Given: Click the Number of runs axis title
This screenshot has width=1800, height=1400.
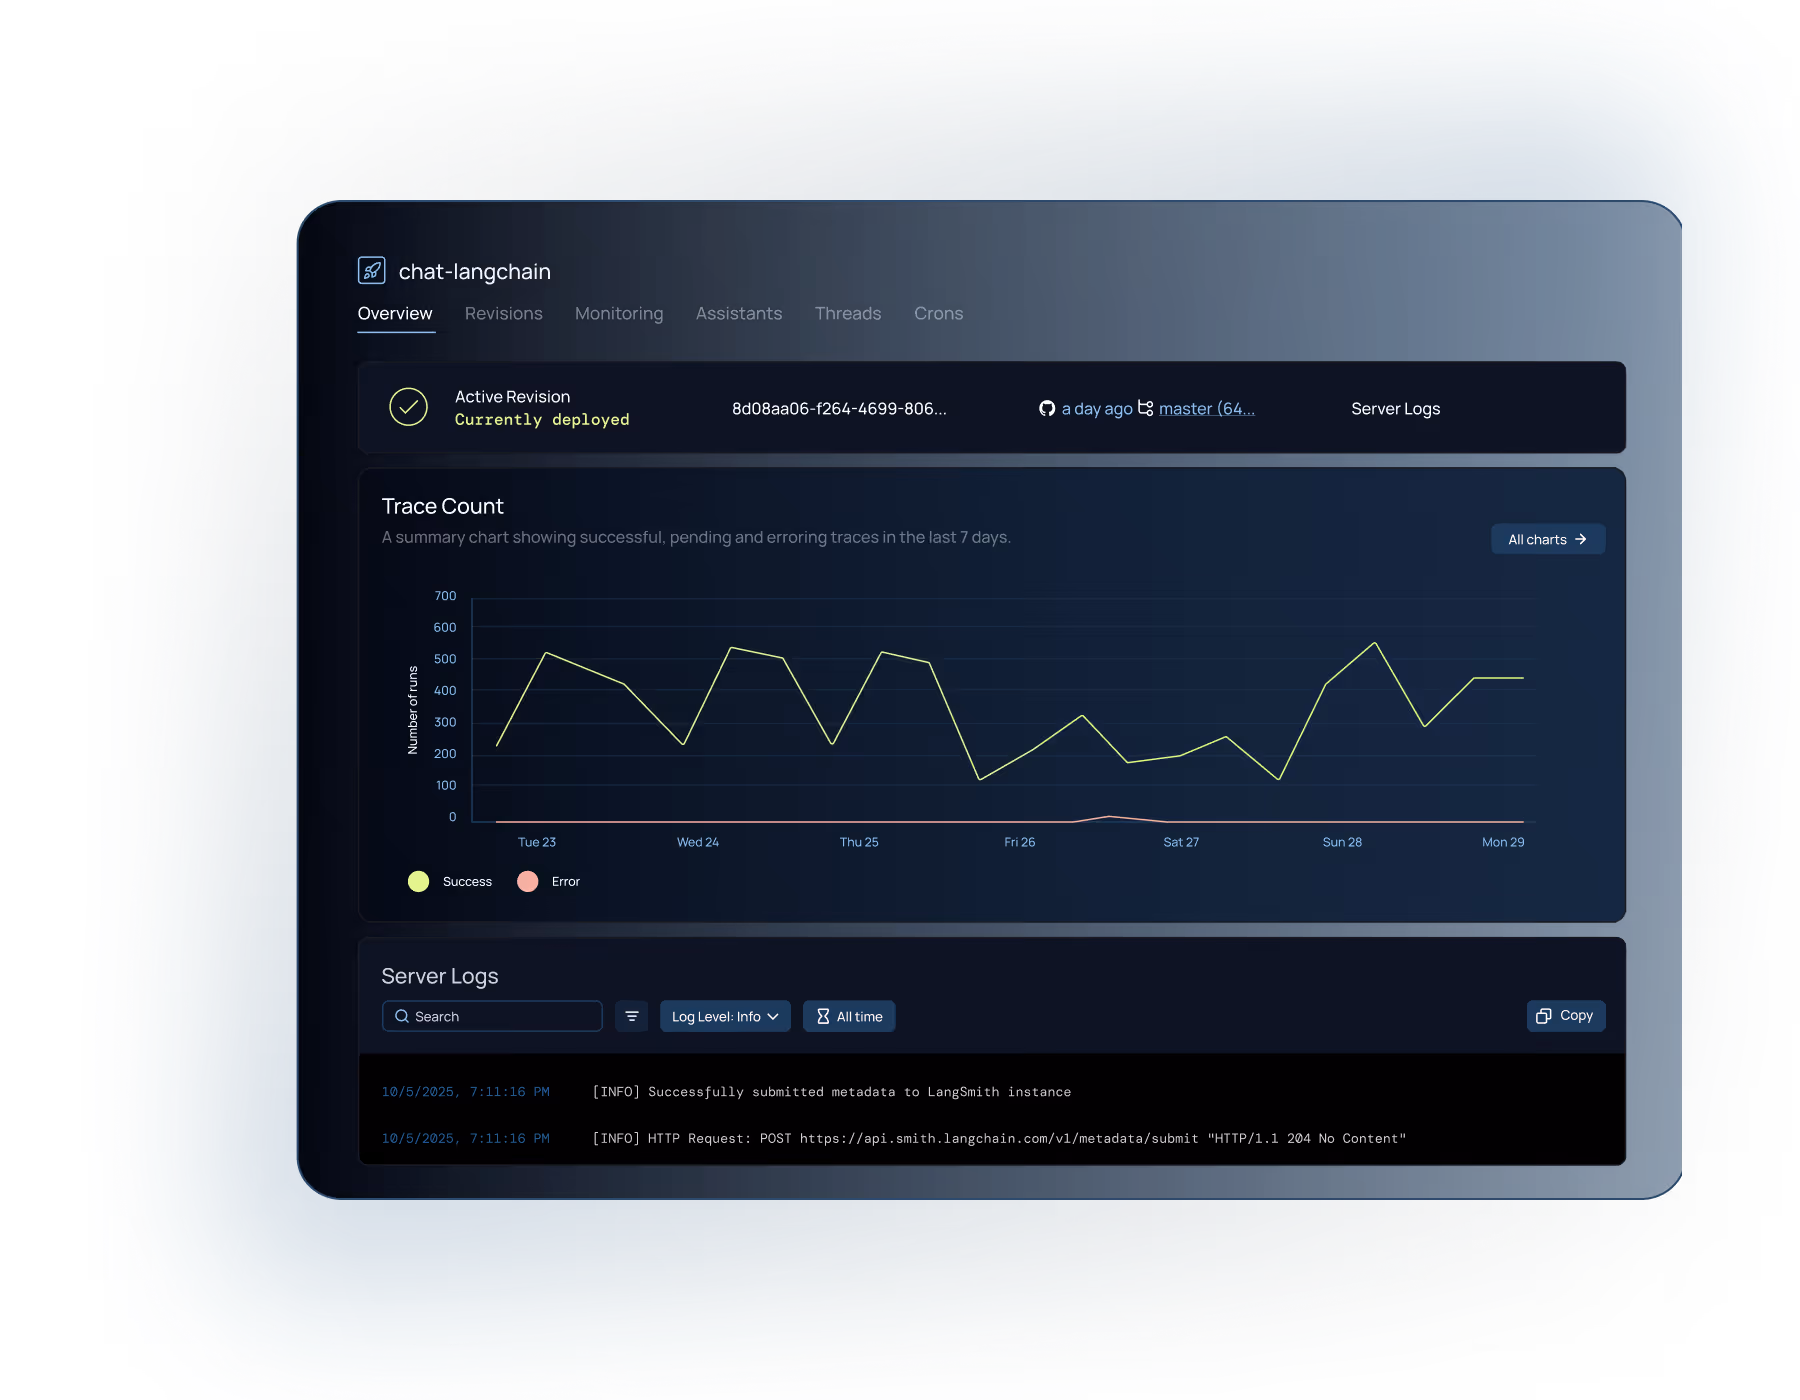Looking at the screenshot, I should pyautogui.click(x=412, y=710).
